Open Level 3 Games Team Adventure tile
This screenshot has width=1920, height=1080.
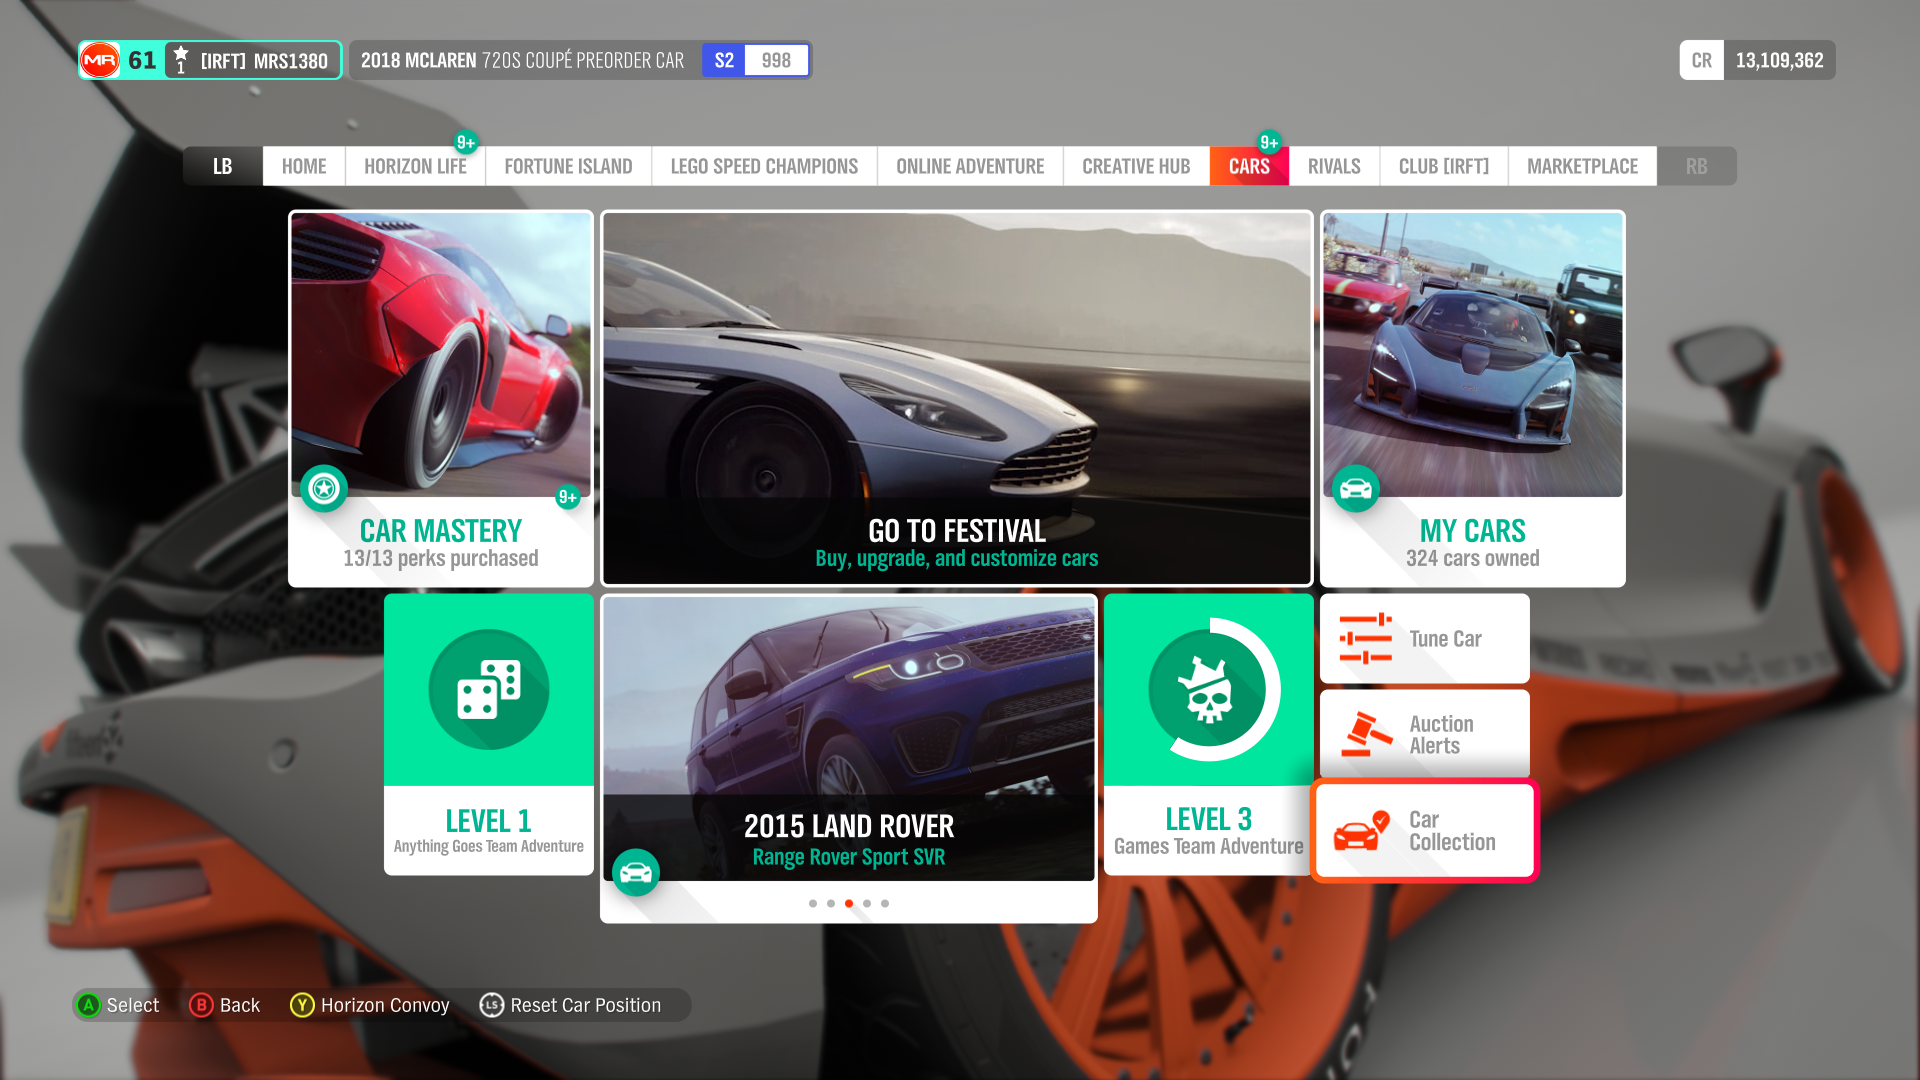[x=1208, y=734]
